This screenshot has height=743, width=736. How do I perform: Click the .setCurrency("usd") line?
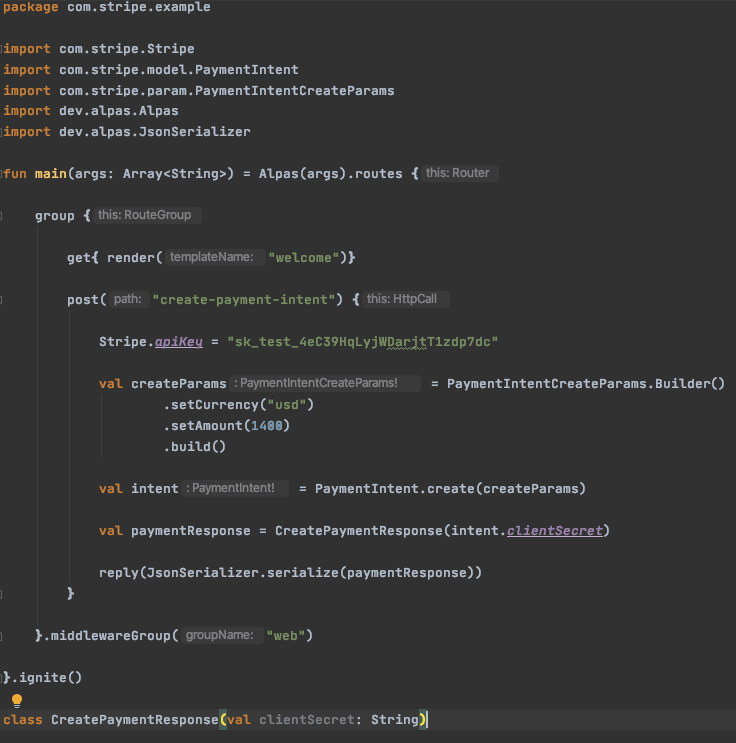click(238, 405)
